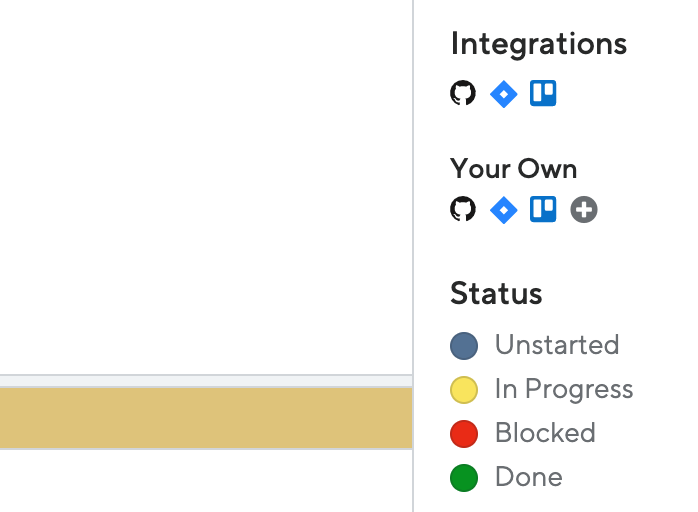Click the Your Own section heading
This screenshot has height=512, width=698.
(x=513, y=169)
